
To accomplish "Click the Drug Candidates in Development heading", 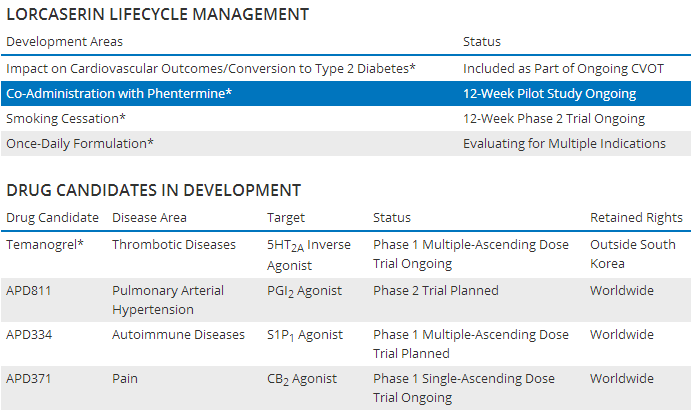I will pos(153,190).
